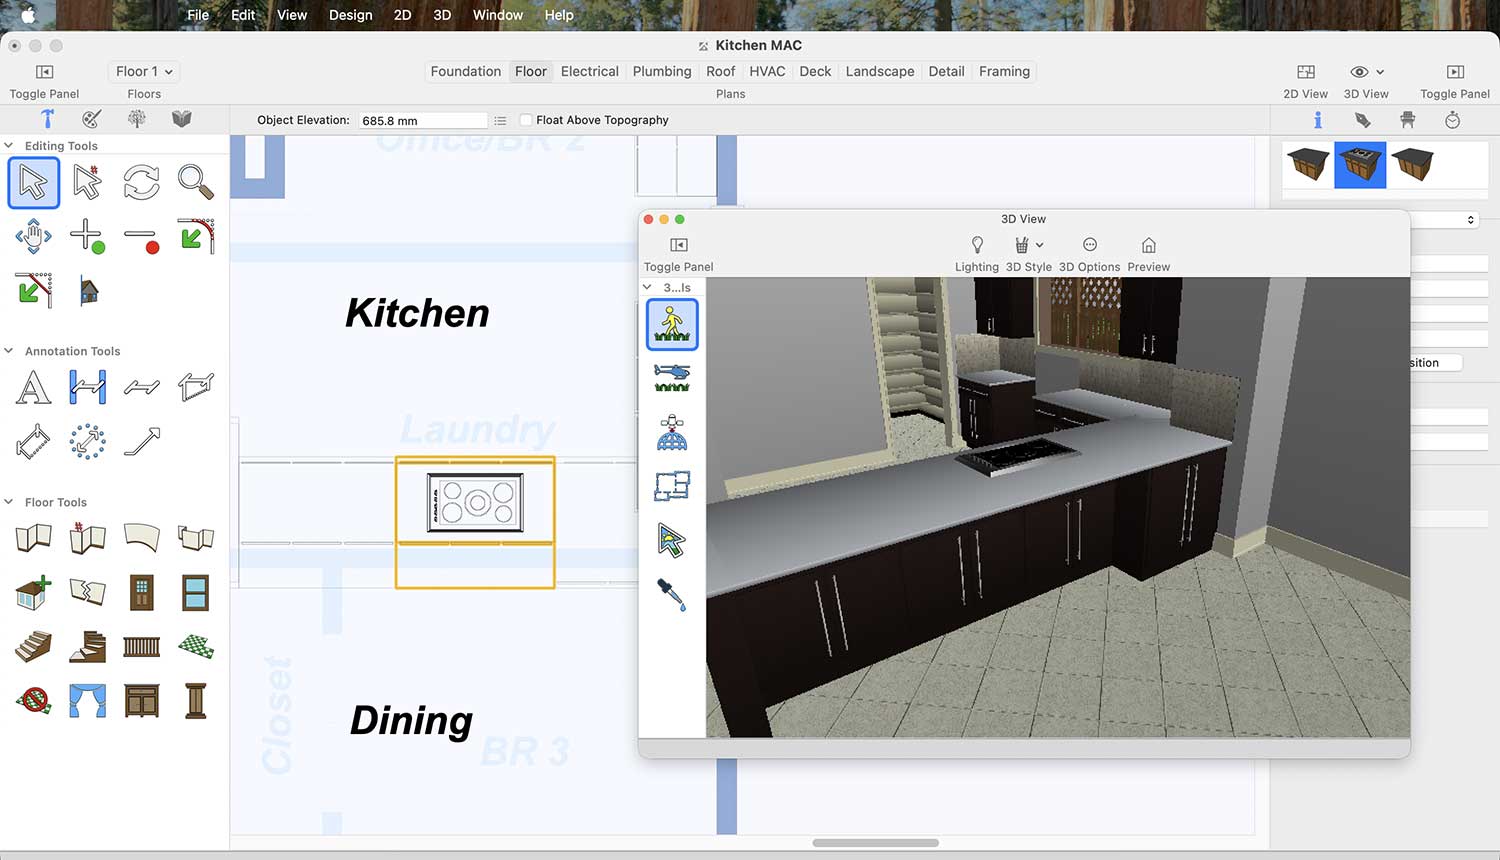Collapse the Editing Tools section
Screen dimensions: 1500x860
point(9,146)
